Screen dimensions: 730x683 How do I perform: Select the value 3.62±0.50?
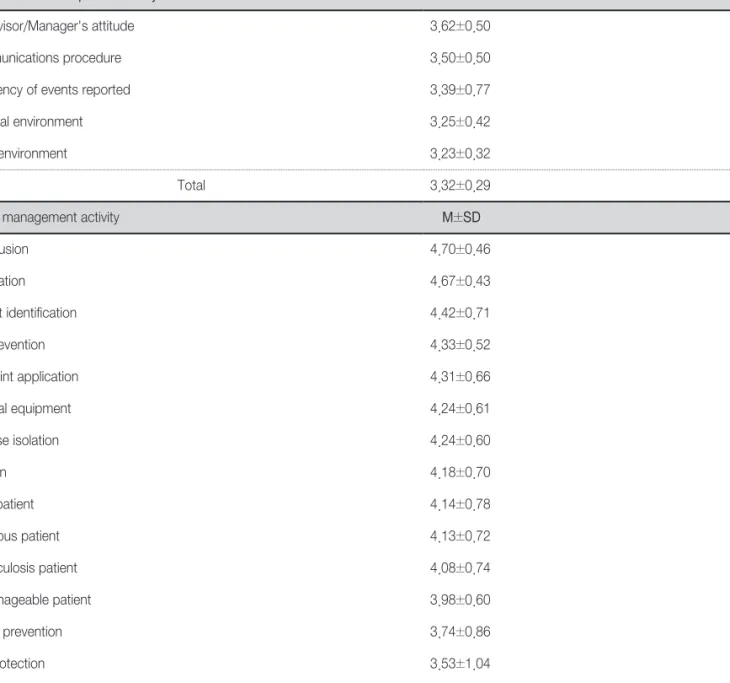460,26
